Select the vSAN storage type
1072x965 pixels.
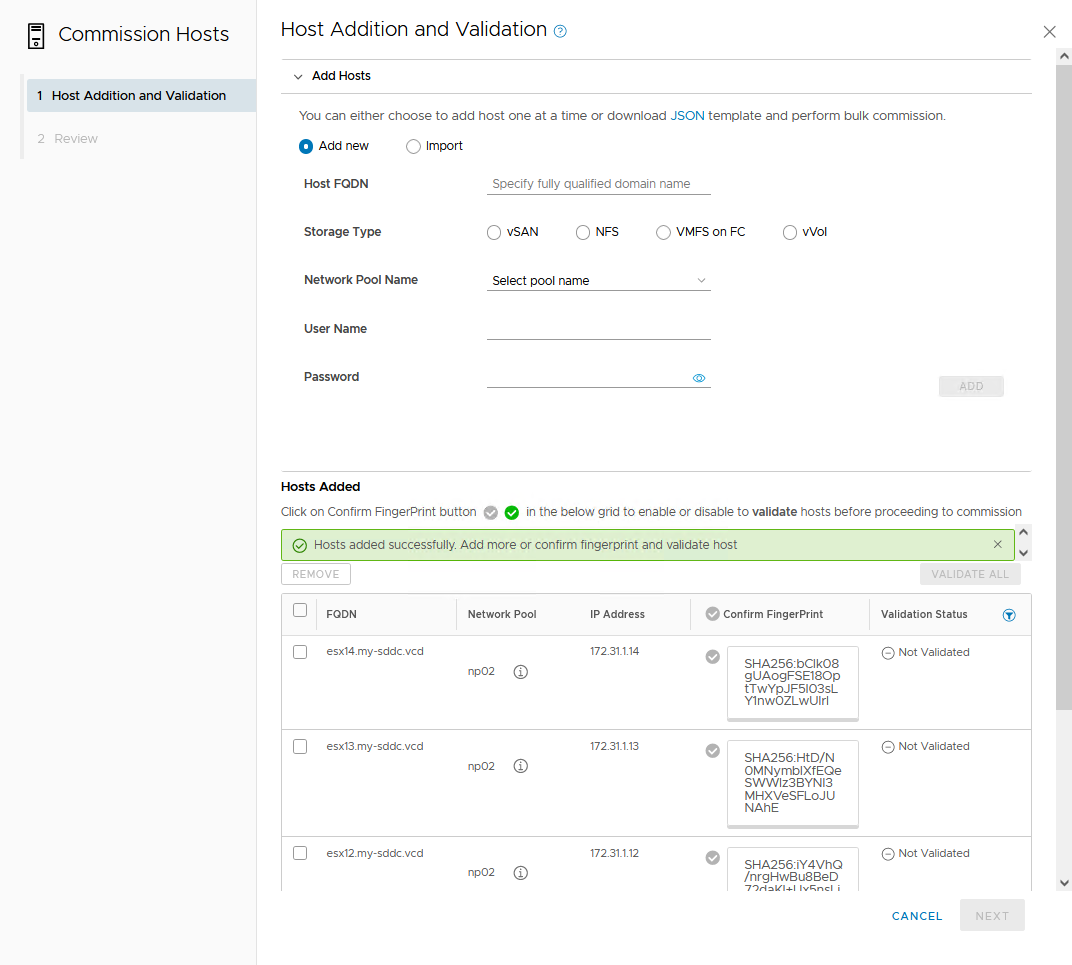click(x=493, y=232)
